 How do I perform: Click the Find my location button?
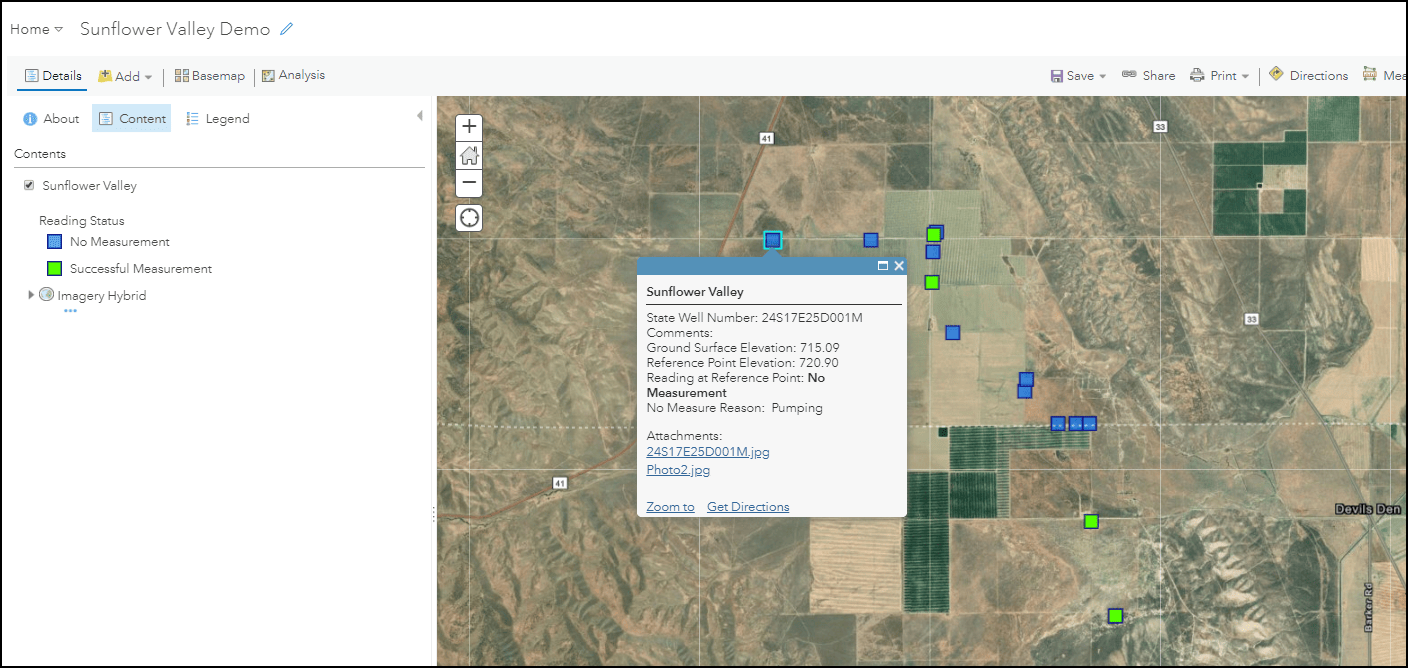point(468,217)
